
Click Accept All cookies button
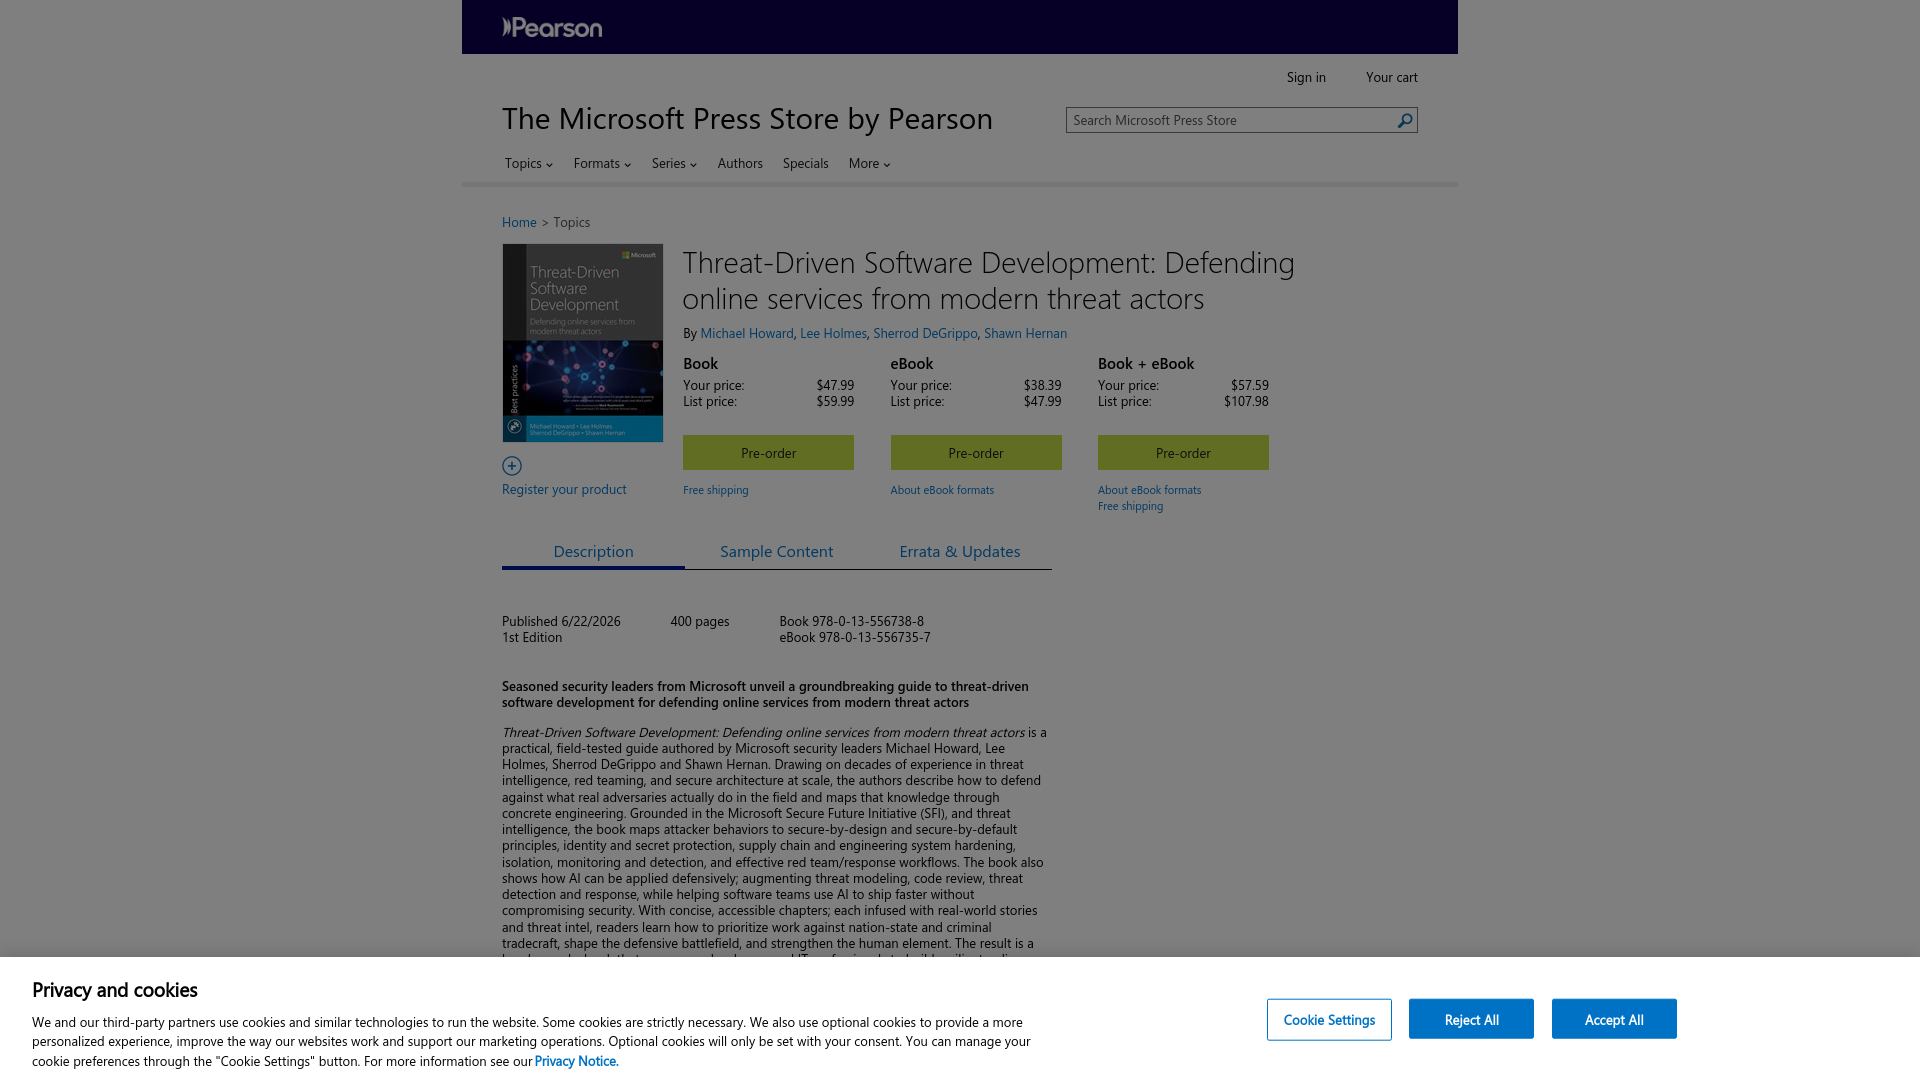tap(1614, 1019)
